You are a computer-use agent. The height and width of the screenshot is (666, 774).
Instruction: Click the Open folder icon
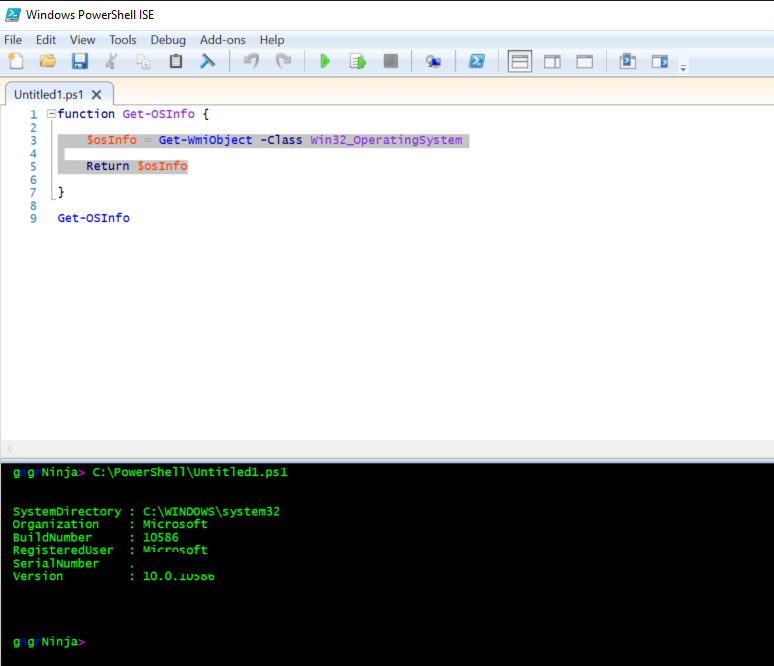tap(47, 62)
